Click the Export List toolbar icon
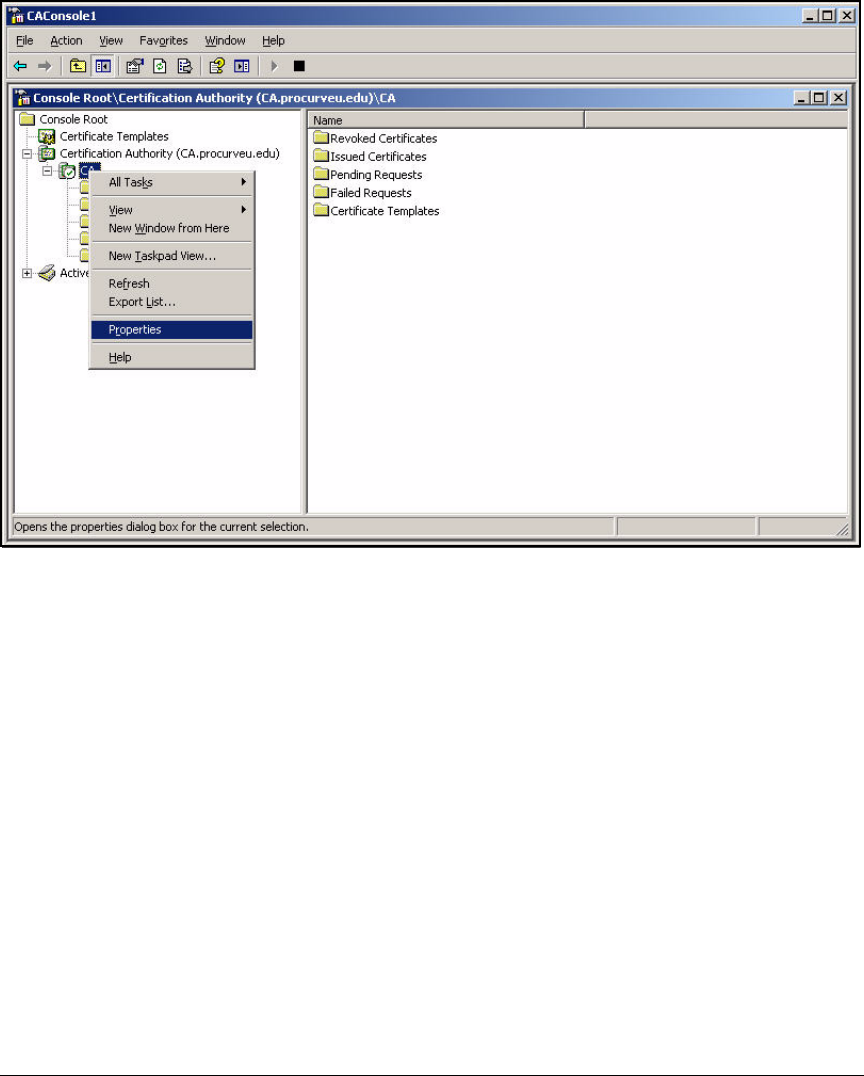 click(185, 66)
